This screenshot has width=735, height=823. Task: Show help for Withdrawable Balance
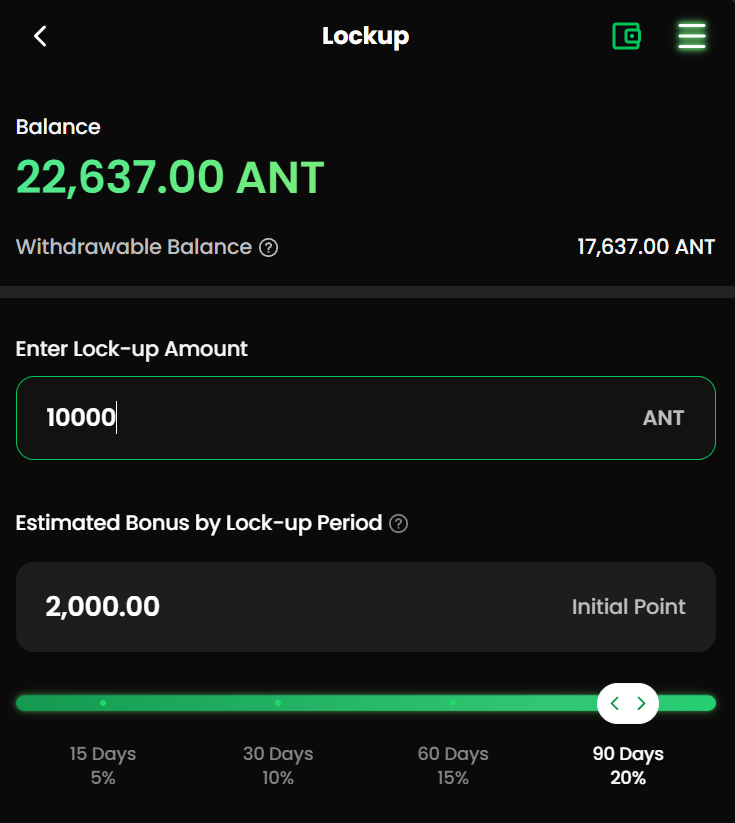coord(268,247)
